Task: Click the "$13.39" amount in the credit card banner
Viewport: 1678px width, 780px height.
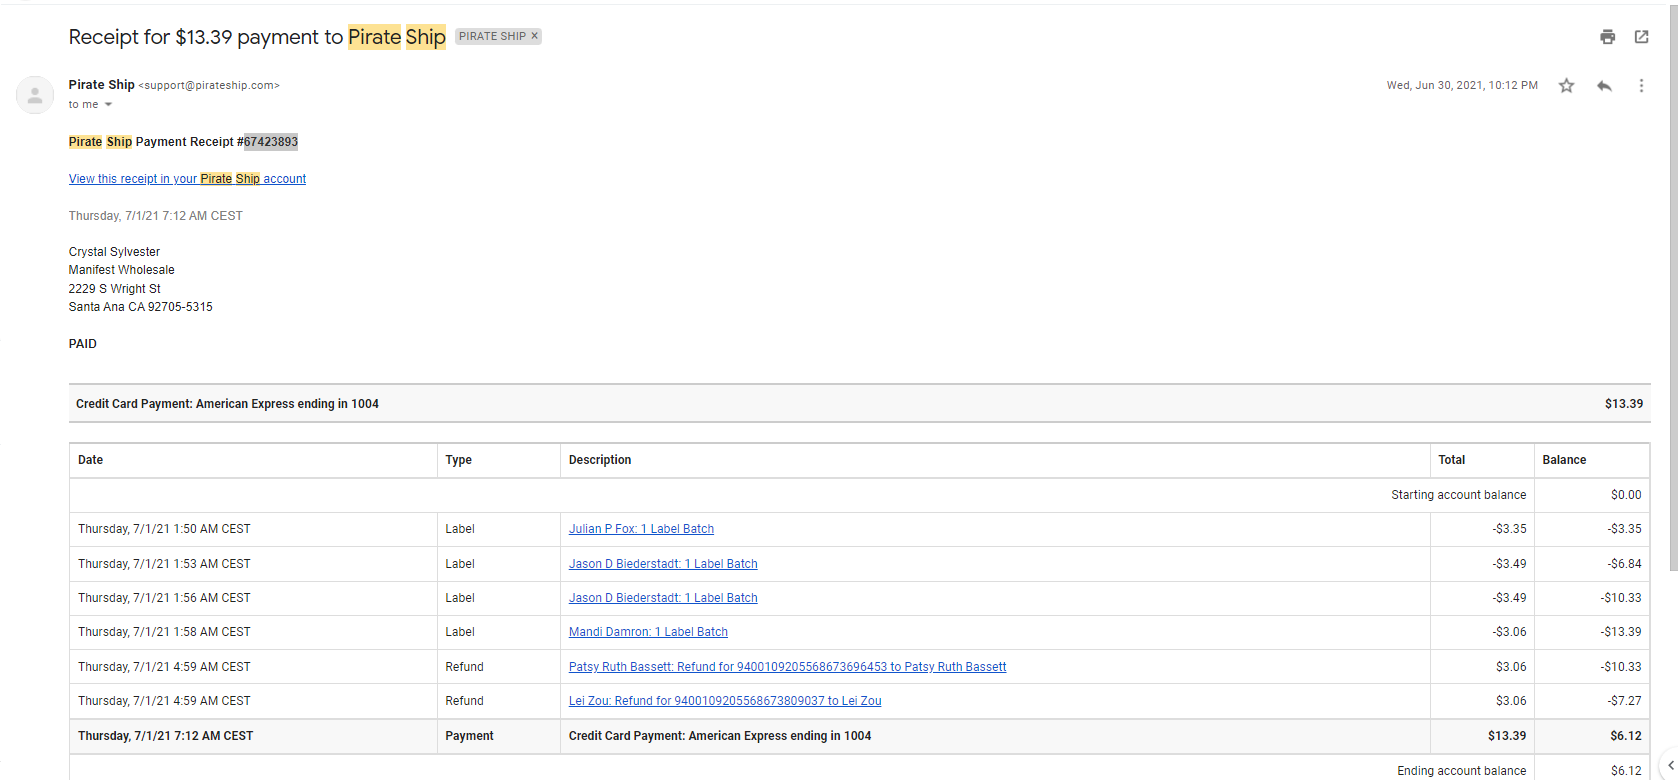Action: point(1624,404)
